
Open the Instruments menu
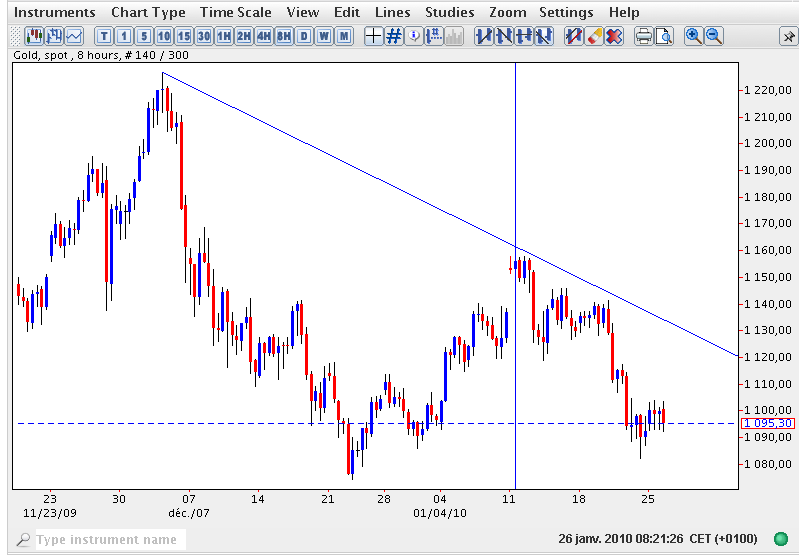[x=56, y=12]
